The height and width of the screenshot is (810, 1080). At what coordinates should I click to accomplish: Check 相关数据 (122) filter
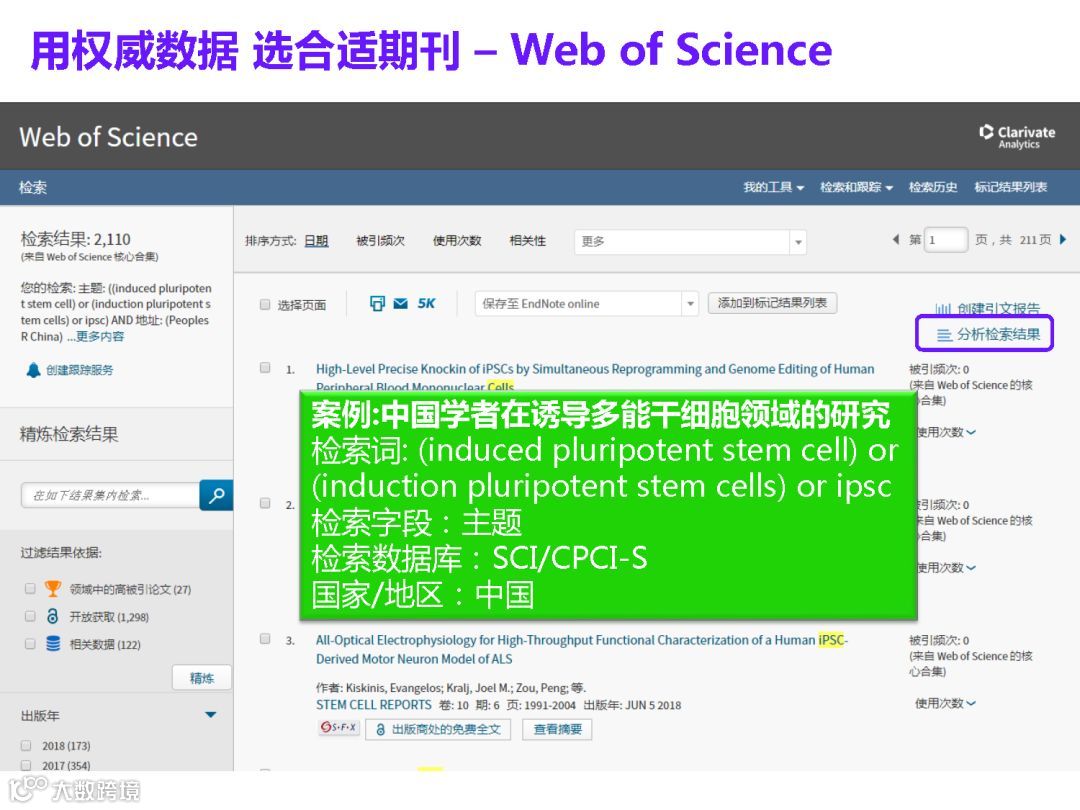30,644
